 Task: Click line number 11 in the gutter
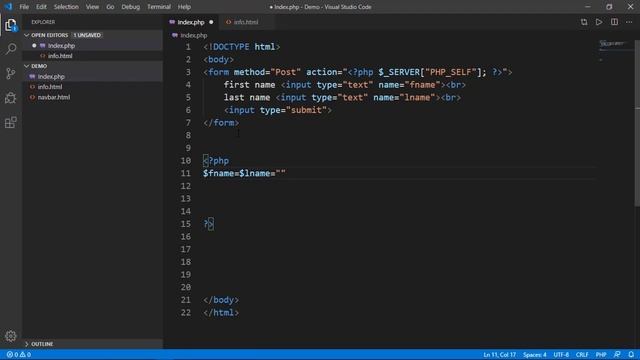pyautogui.click(x=186, y=173)
